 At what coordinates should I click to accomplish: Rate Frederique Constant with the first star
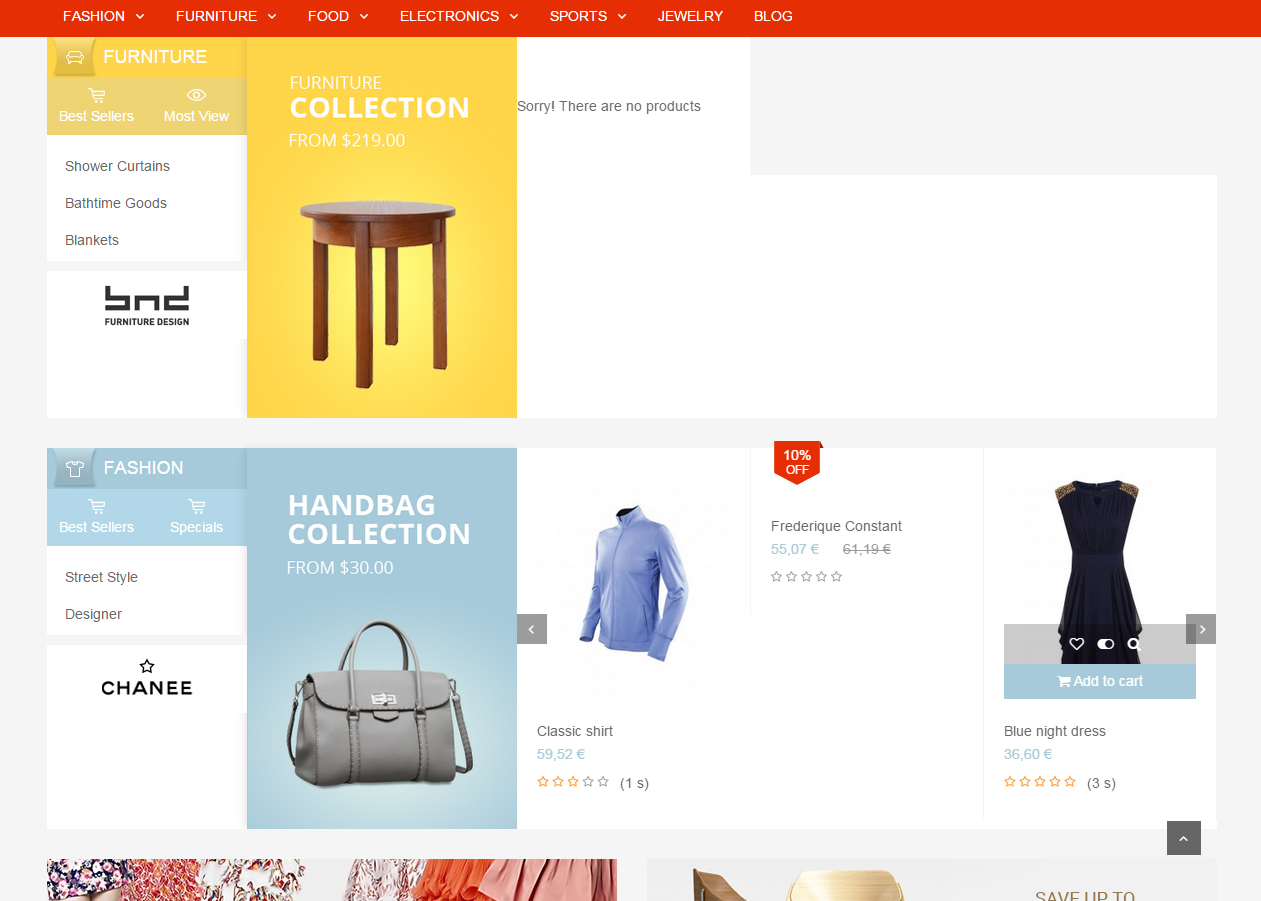pos(776,576)
